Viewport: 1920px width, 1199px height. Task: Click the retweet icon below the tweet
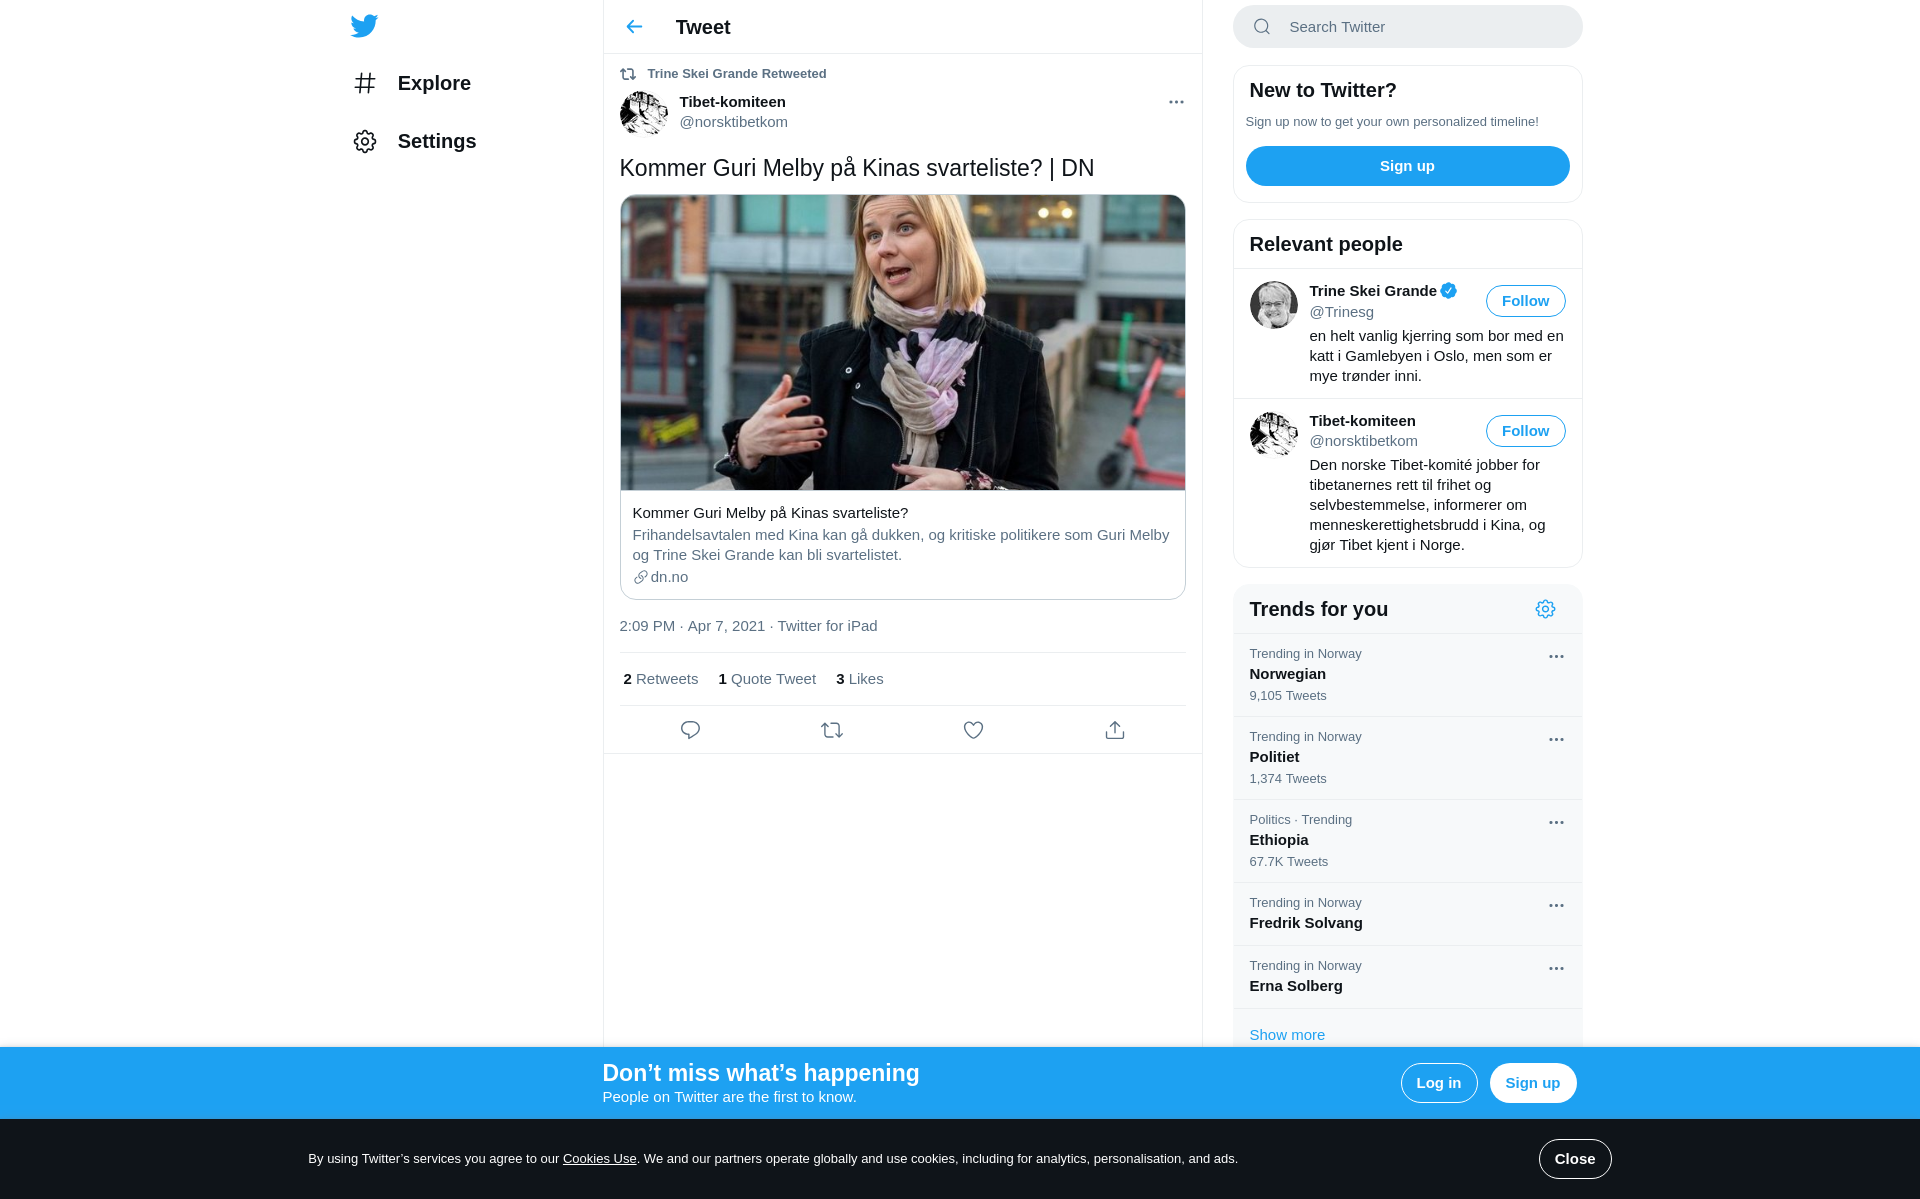tap(832, 730)
